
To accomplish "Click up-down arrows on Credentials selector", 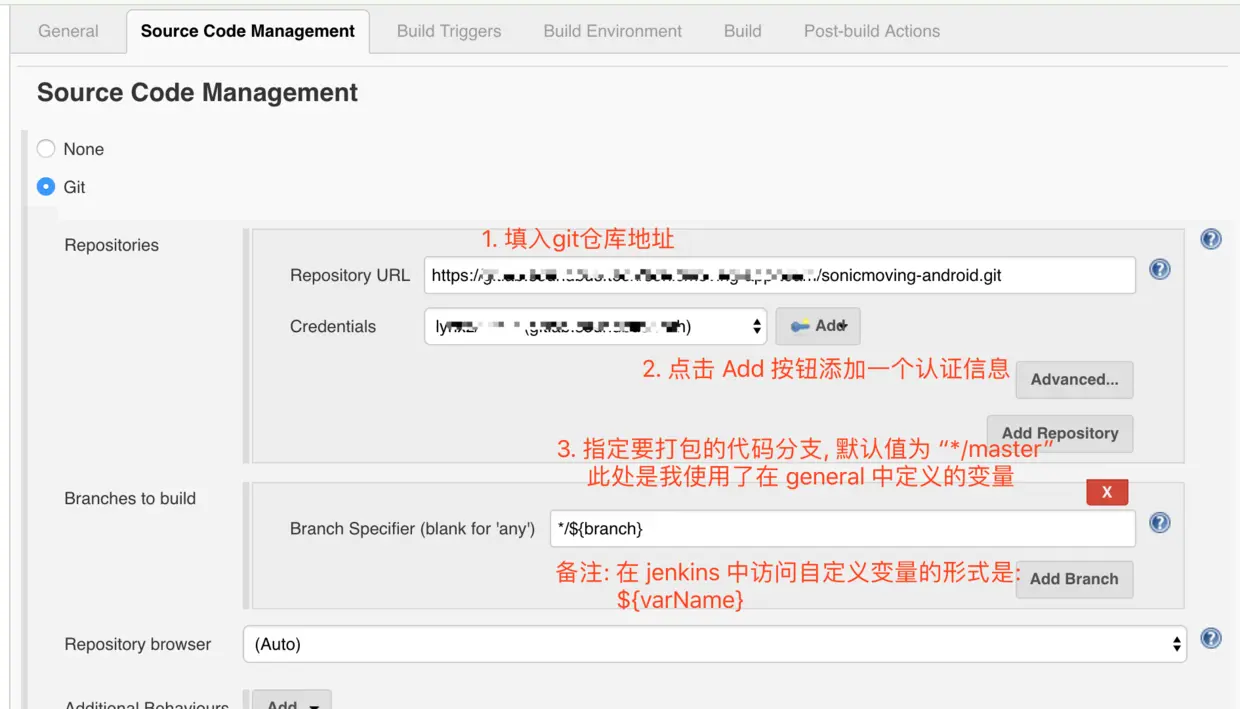I will 757,326.
